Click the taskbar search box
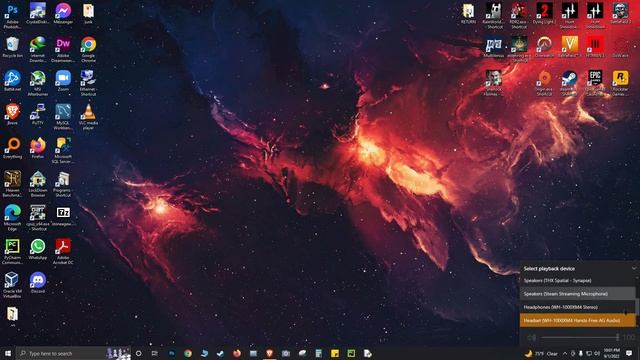This screenshot has width=640, height=360. [73, 353]
